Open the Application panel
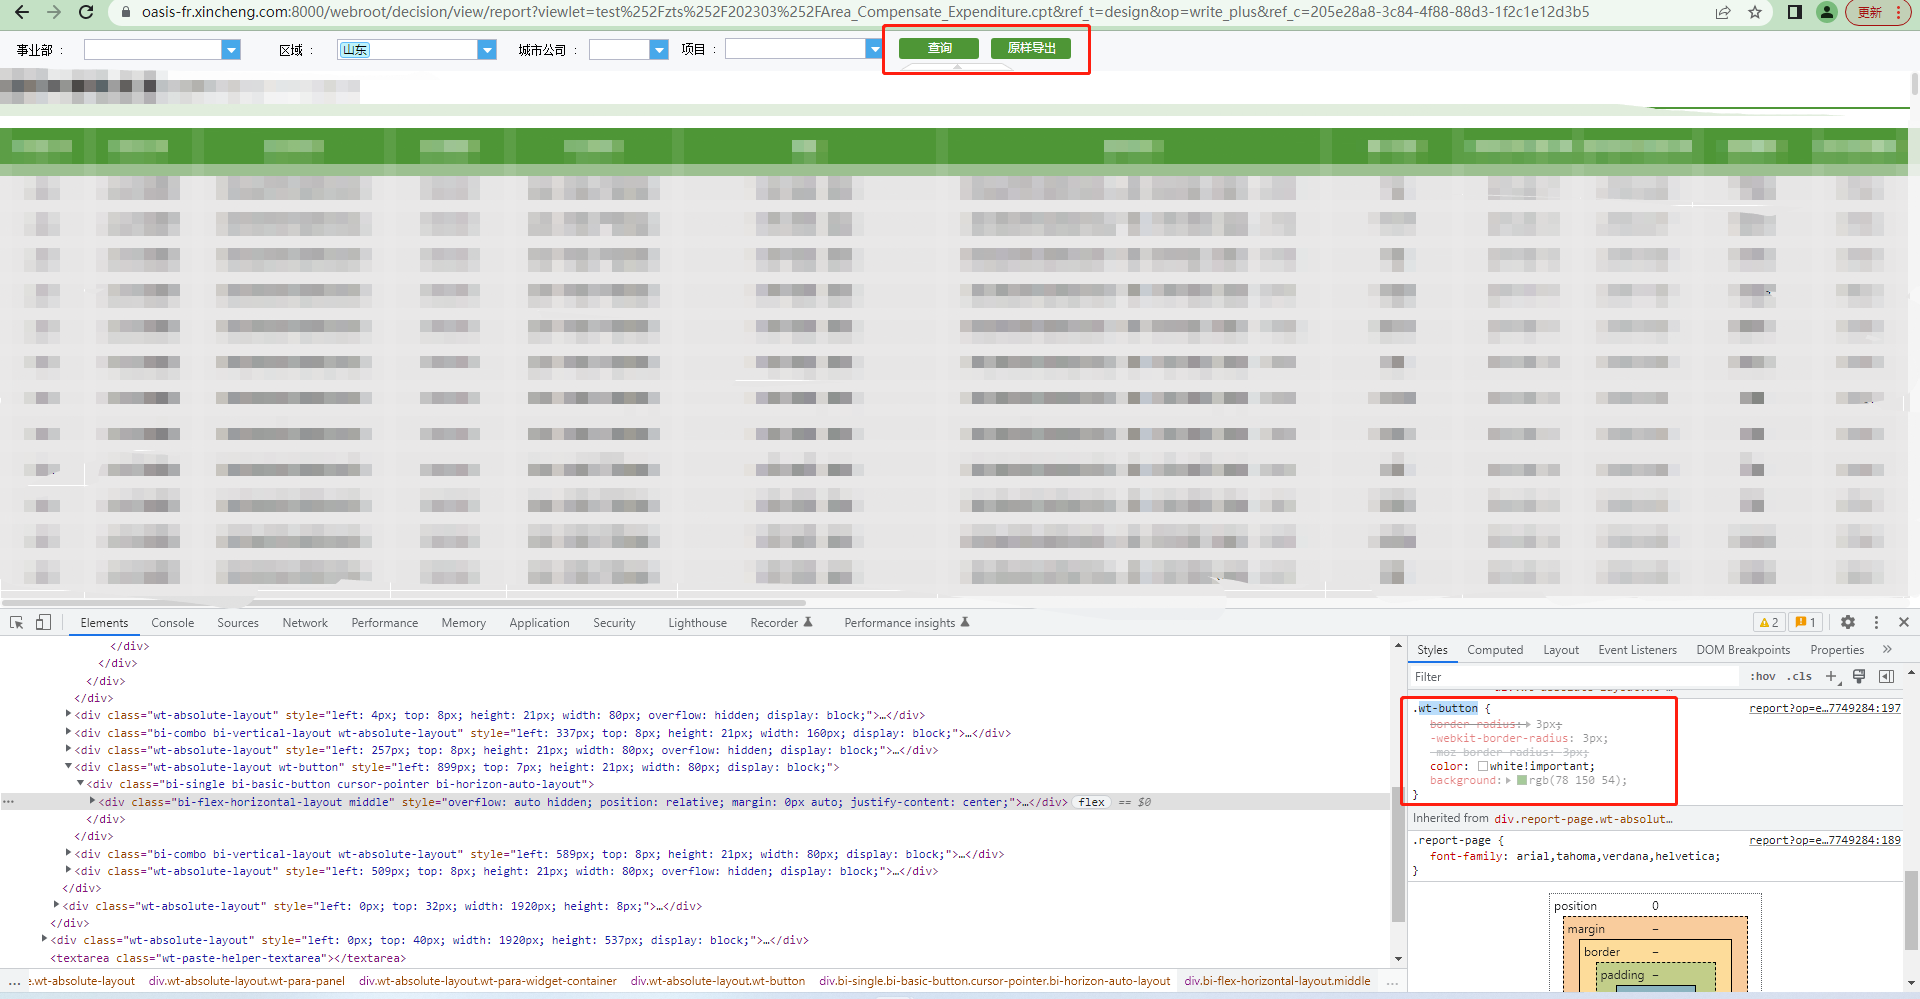 pos(540,623)
